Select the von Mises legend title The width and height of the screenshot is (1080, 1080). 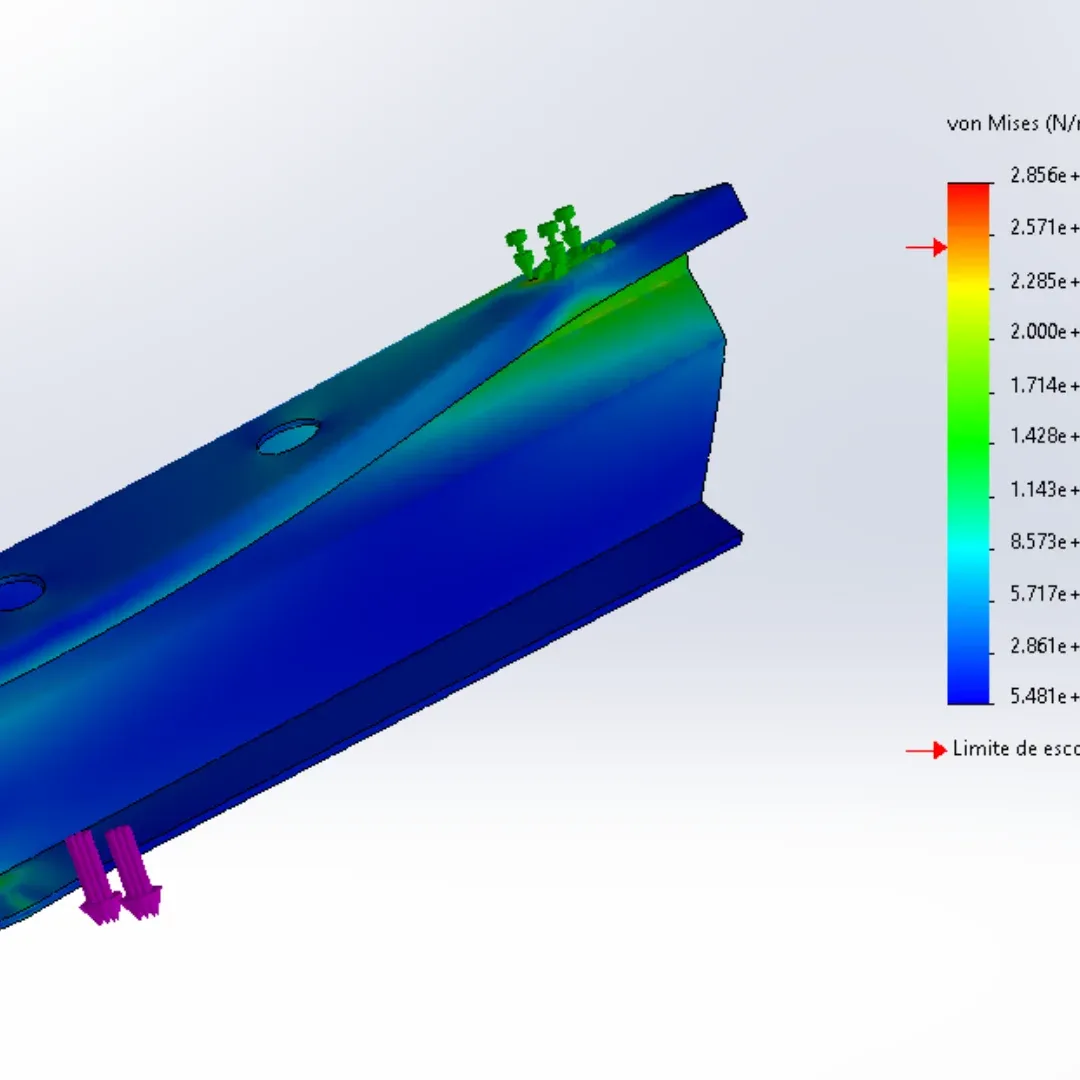coord(1012,124)
